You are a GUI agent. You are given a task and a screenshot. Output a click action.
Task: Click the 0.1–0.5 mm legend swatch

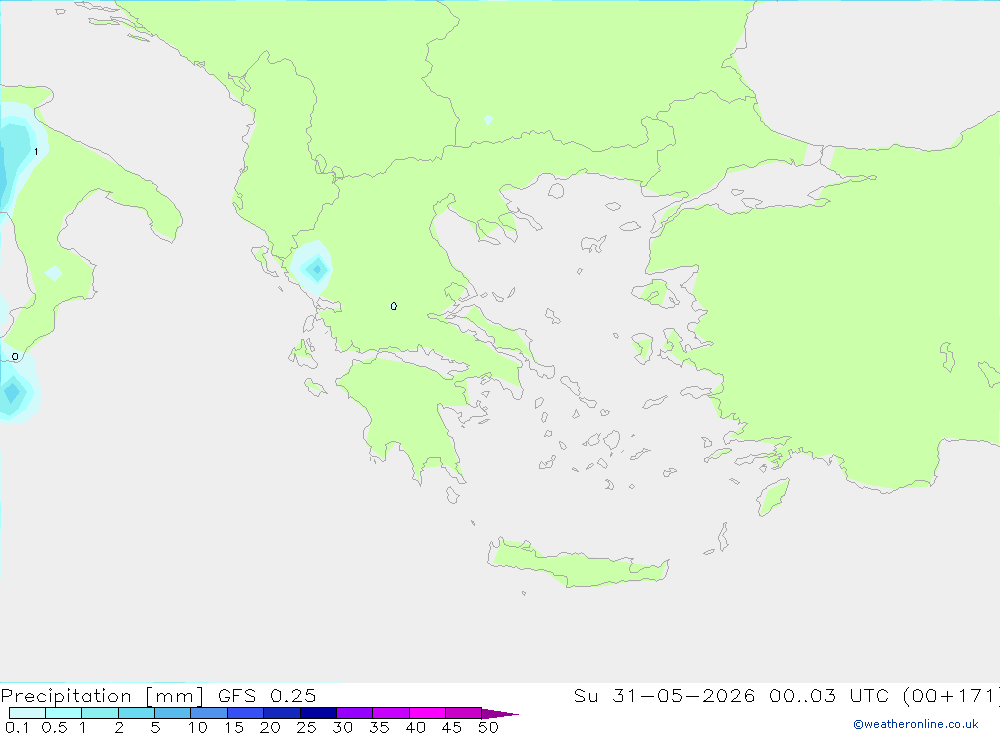[27, 713]
